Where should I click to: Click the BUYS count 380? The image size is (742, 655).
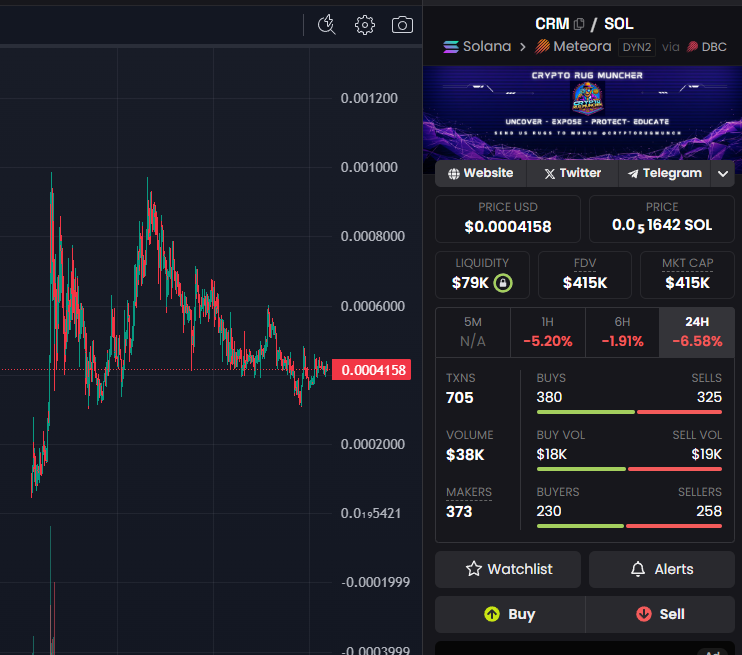tap(549, 397)
